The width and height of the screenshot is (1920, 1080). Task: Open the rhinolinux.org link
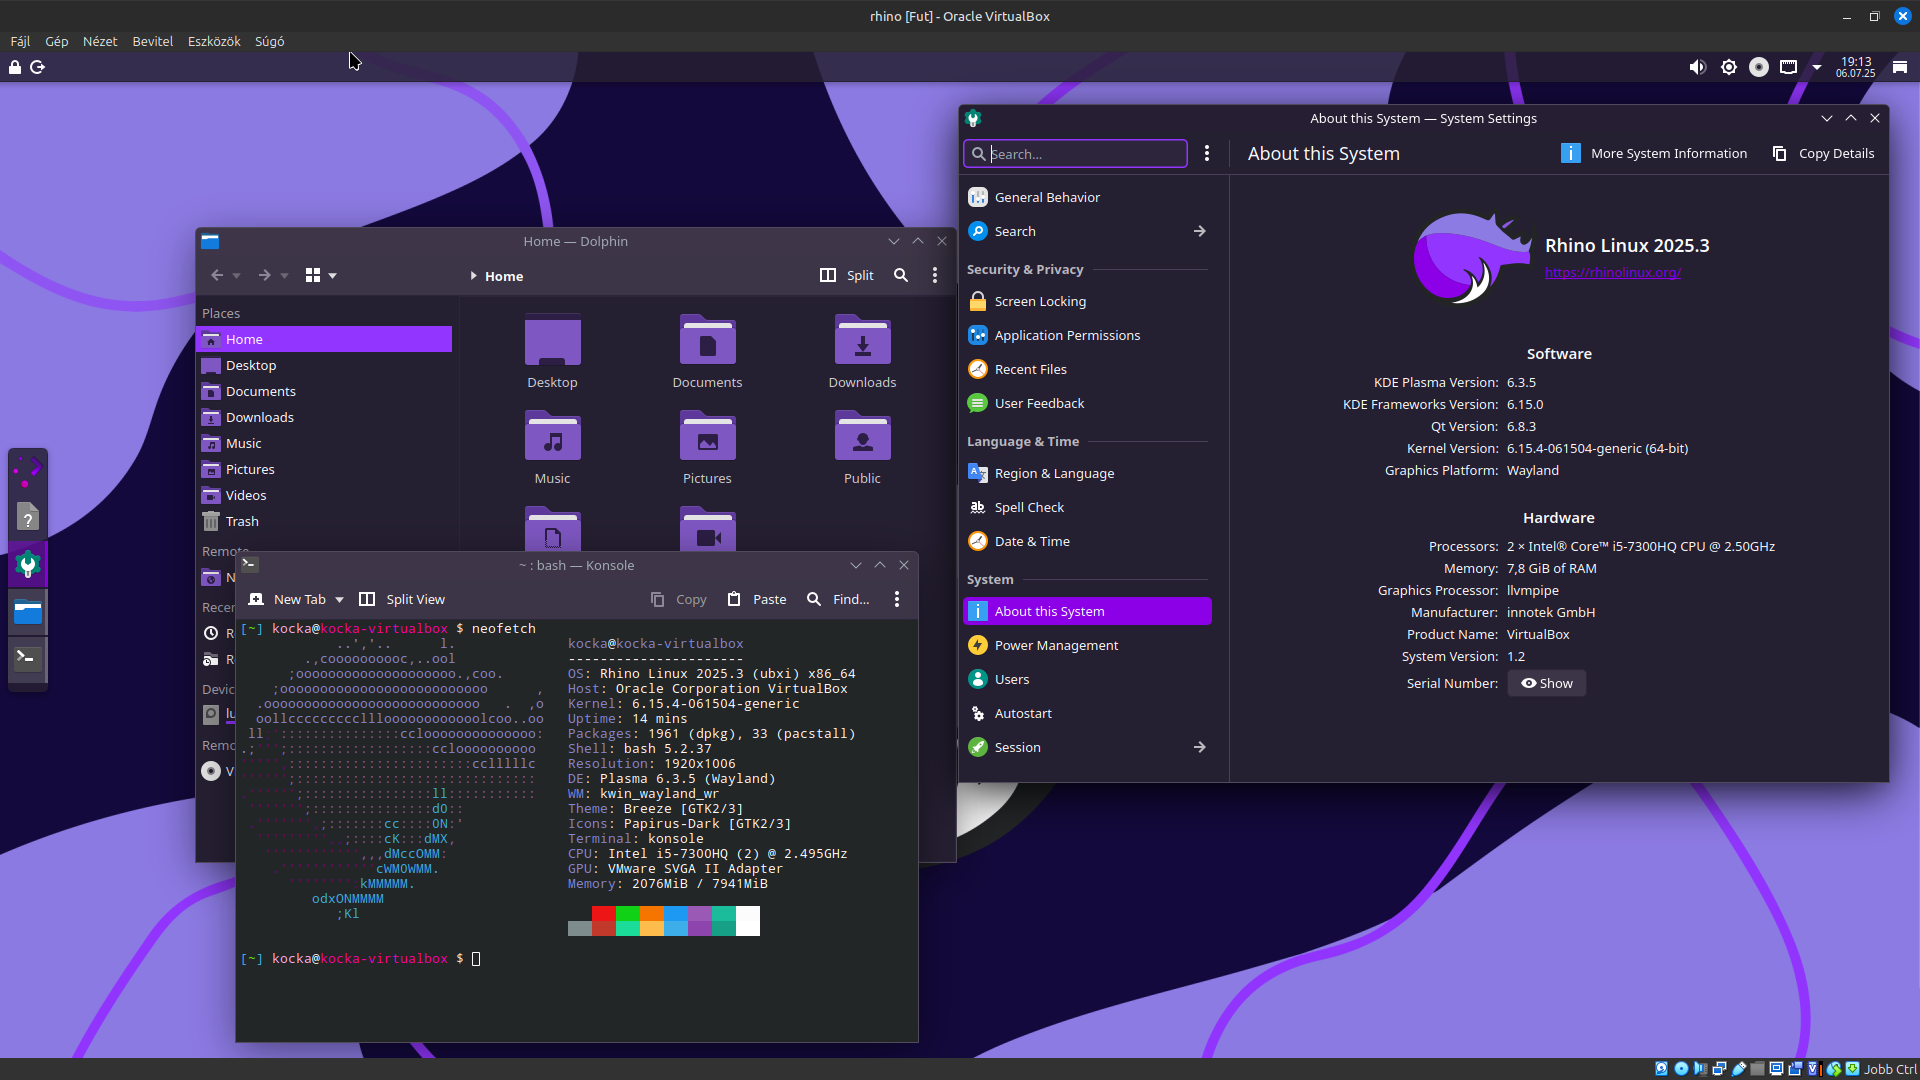click(x=1612, y=272)
